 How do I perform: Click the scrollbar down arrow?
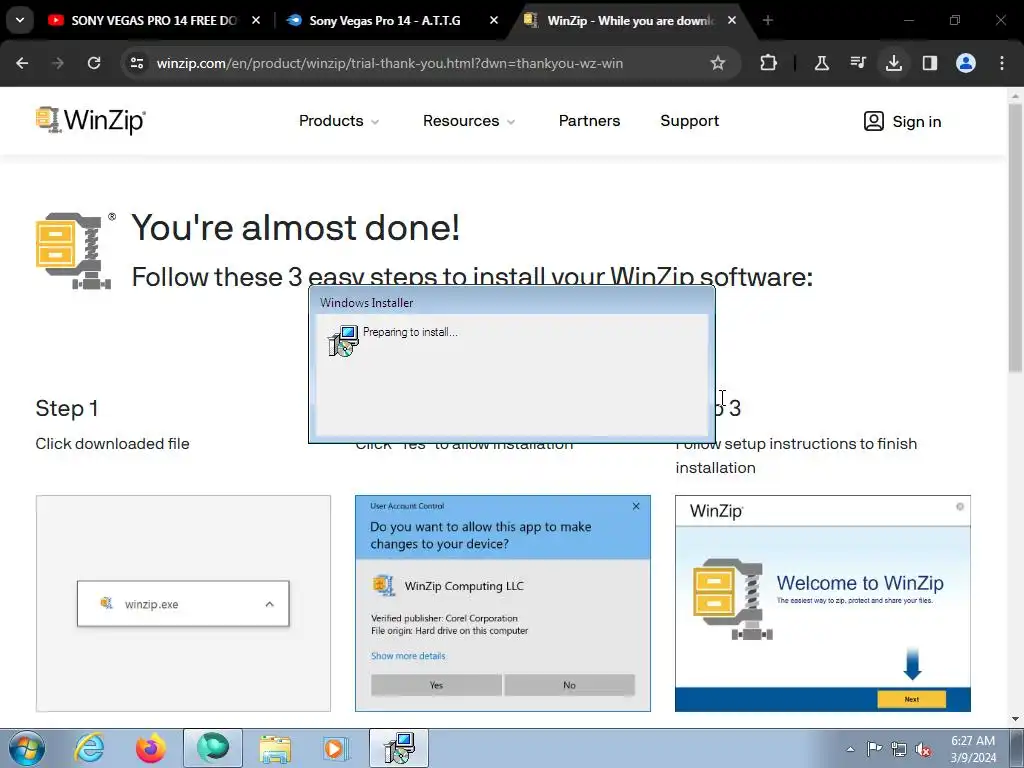point(1015,719)
